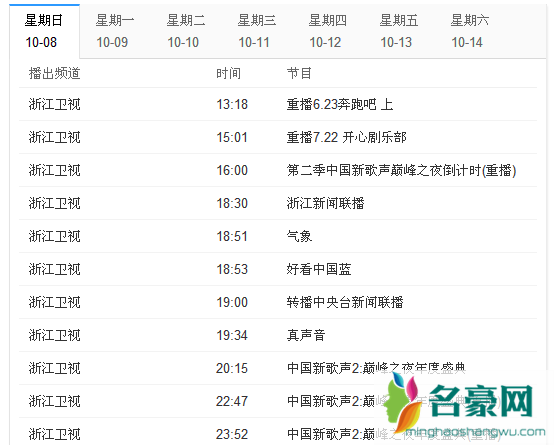Select the 星期日 10-08 tab
This screenshot has width=554, height=445.
click(44, 31)
